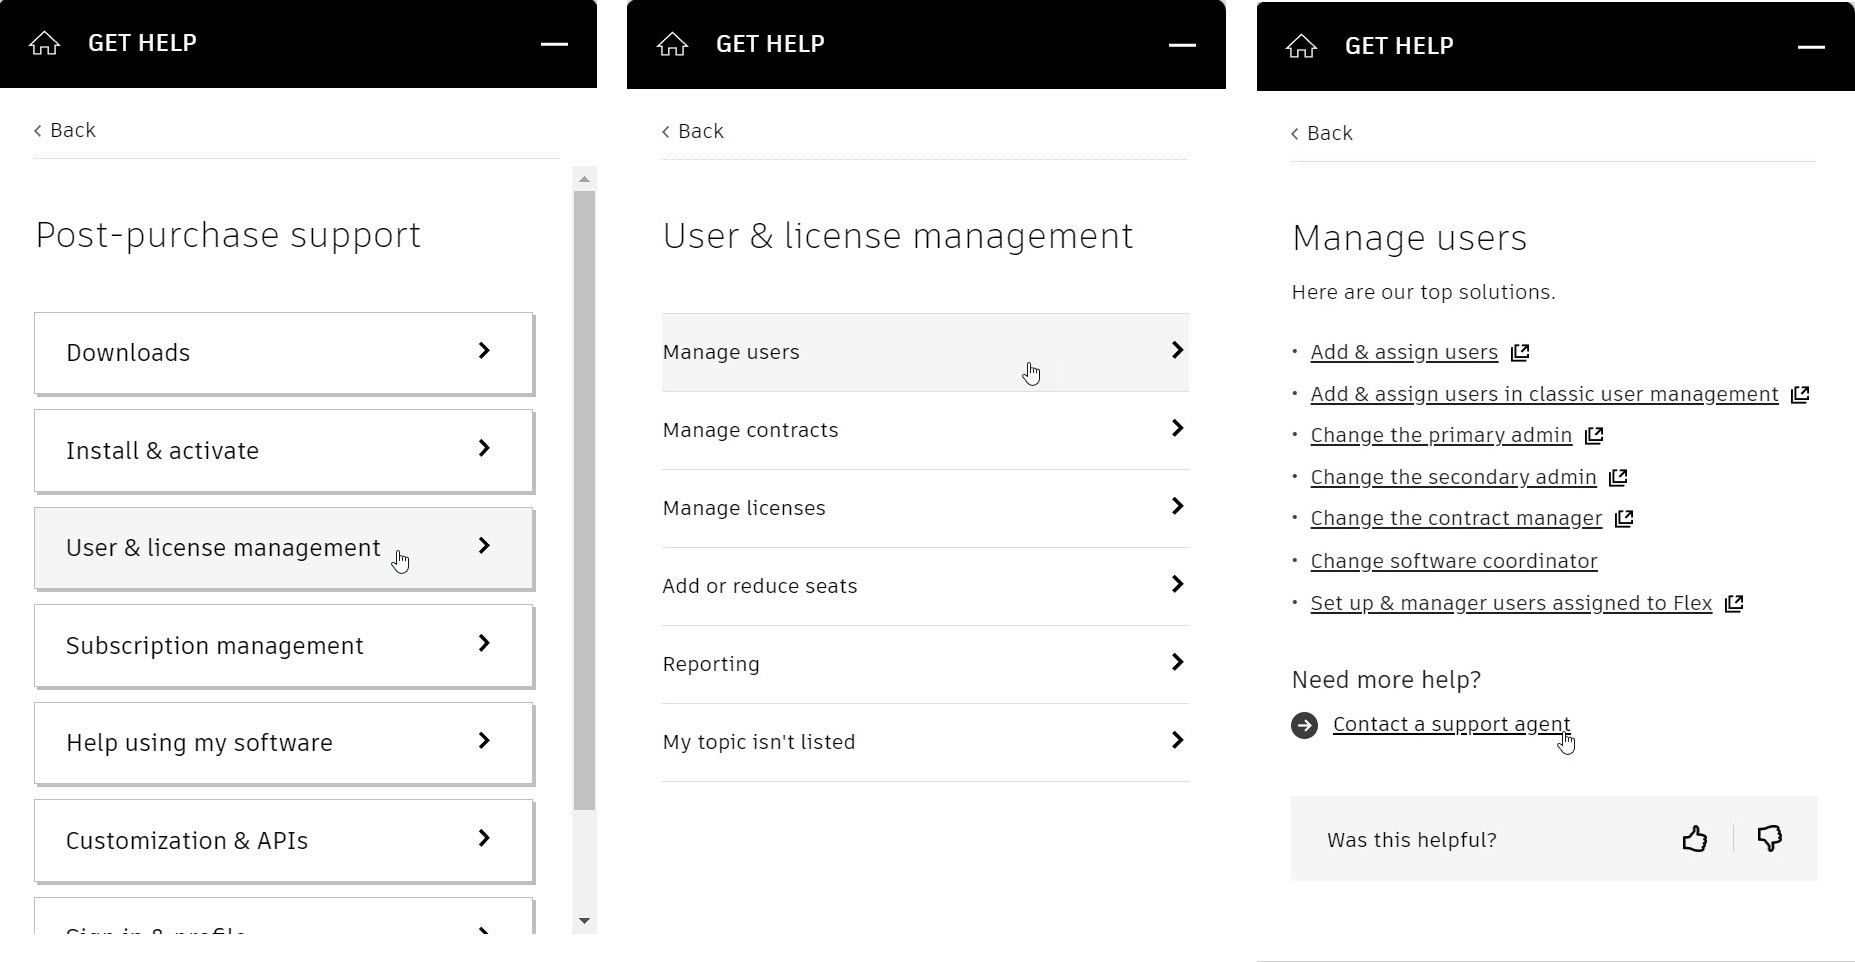Select Add or reduce seats topic
Image resolution: width=1855 pixels, height=962 pixels.
925,586
